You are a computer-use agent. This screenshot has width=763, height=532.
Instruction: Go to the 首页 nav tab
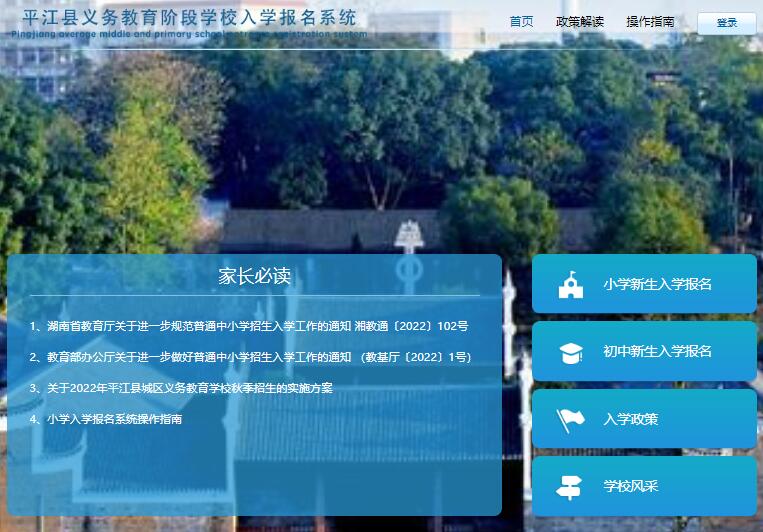pos(521,22)
